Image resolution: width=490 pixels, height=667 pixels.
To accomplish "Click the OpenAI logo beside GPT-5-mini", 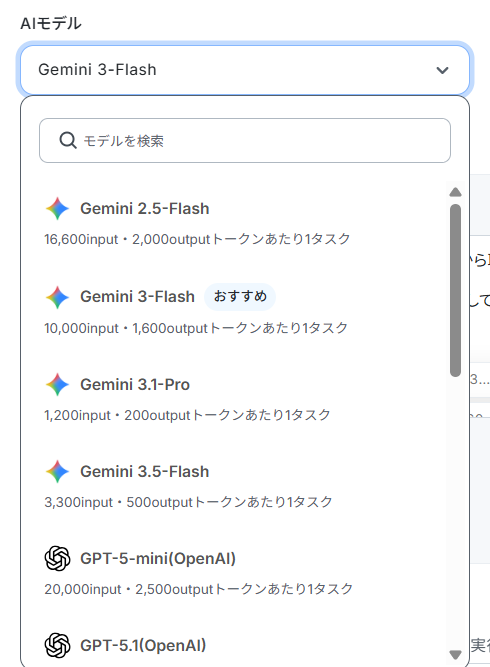I will point(57,558).
